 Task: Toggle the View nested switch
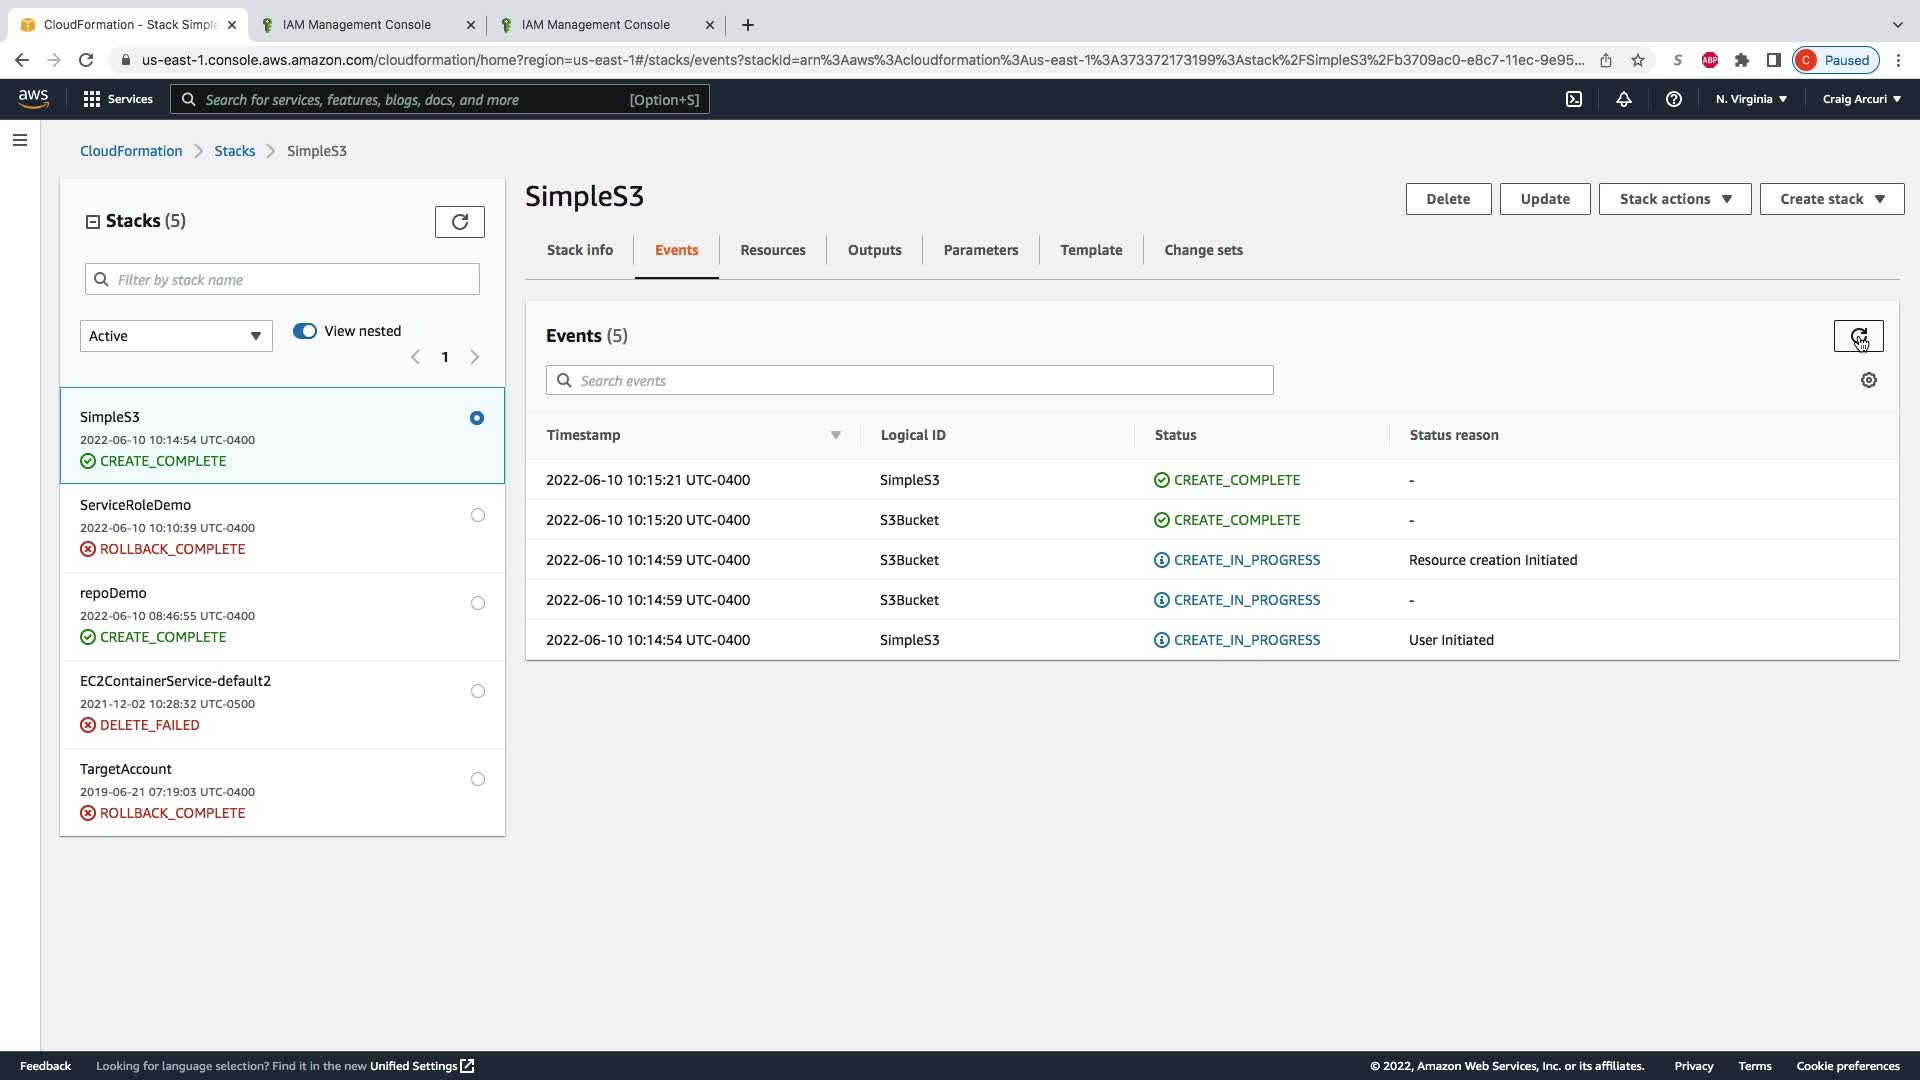coord(305,331)
